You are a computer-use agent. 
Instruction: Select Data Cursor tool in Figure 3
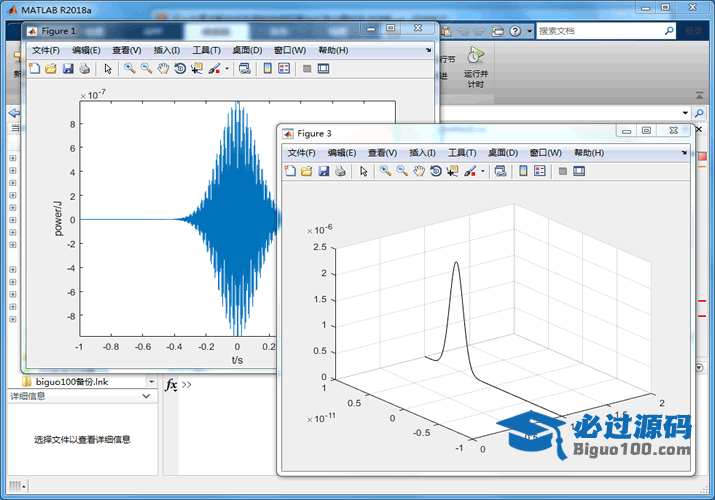pyautogui.click(x=453, y=171)
